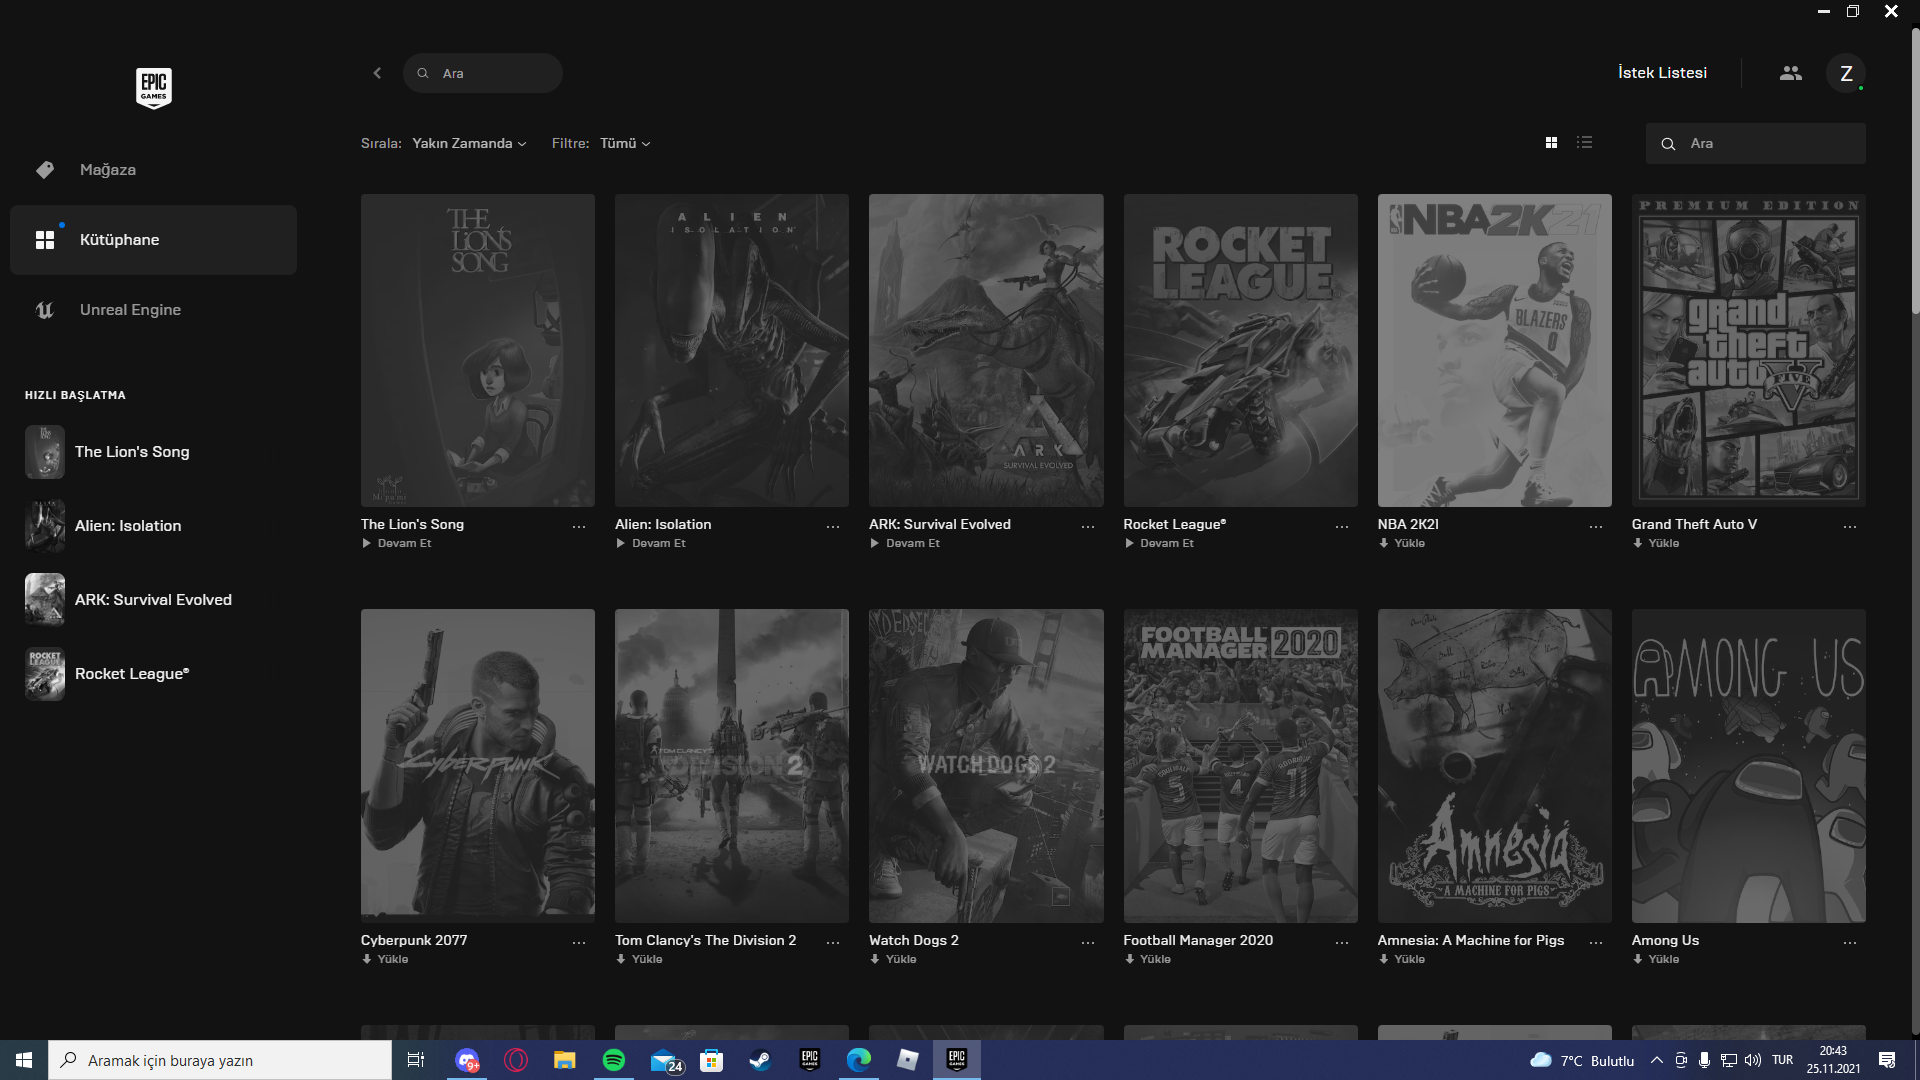
Task: Click the Windows taskbar search box
Action: [220, 1060]
